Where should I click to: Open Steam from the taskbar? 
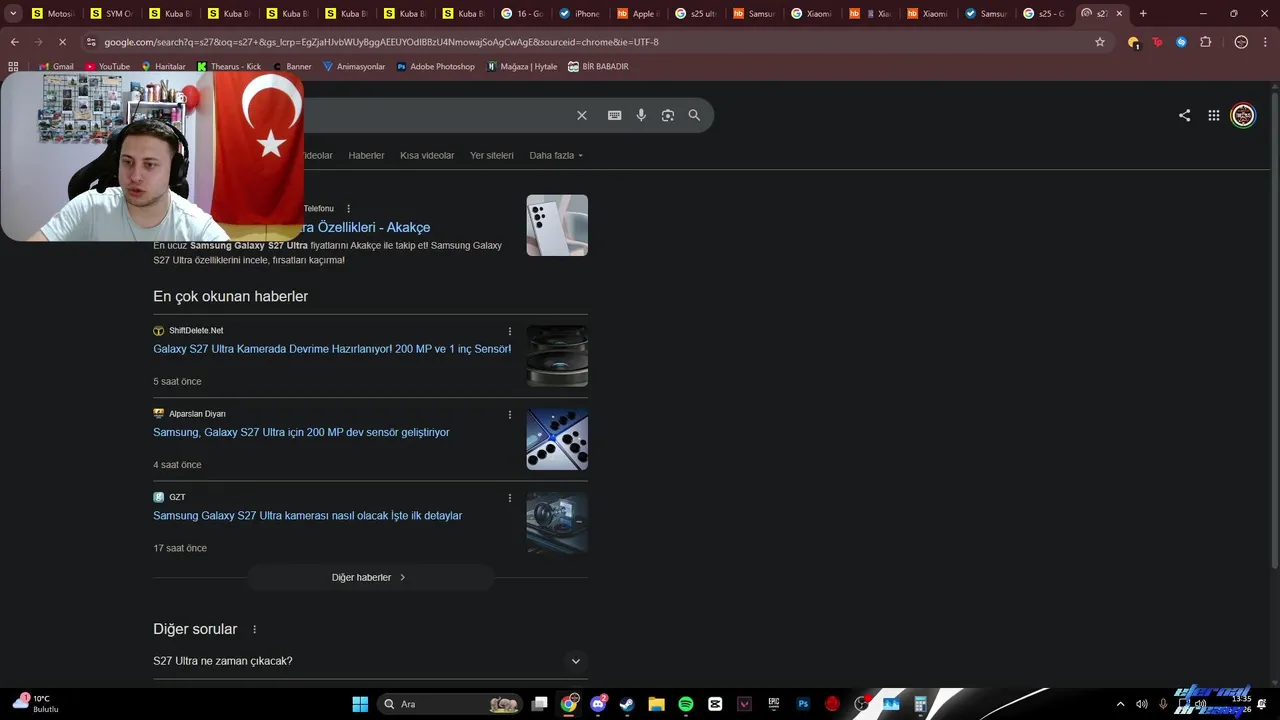627,704
